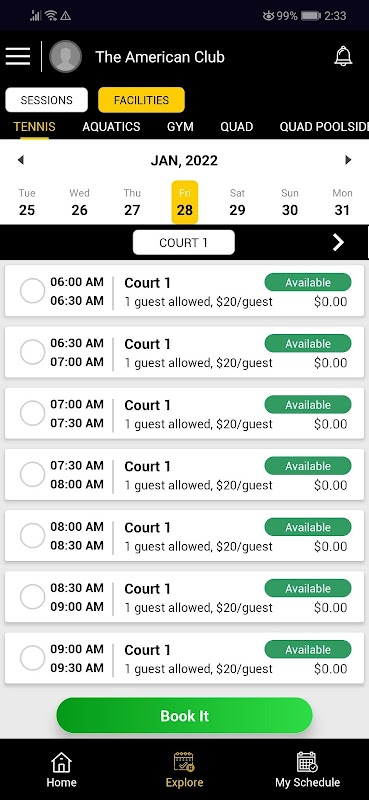This screenshot has height=800, width=369.
Task: Select the 07:30 AM slot radio button
Action: 33,475
